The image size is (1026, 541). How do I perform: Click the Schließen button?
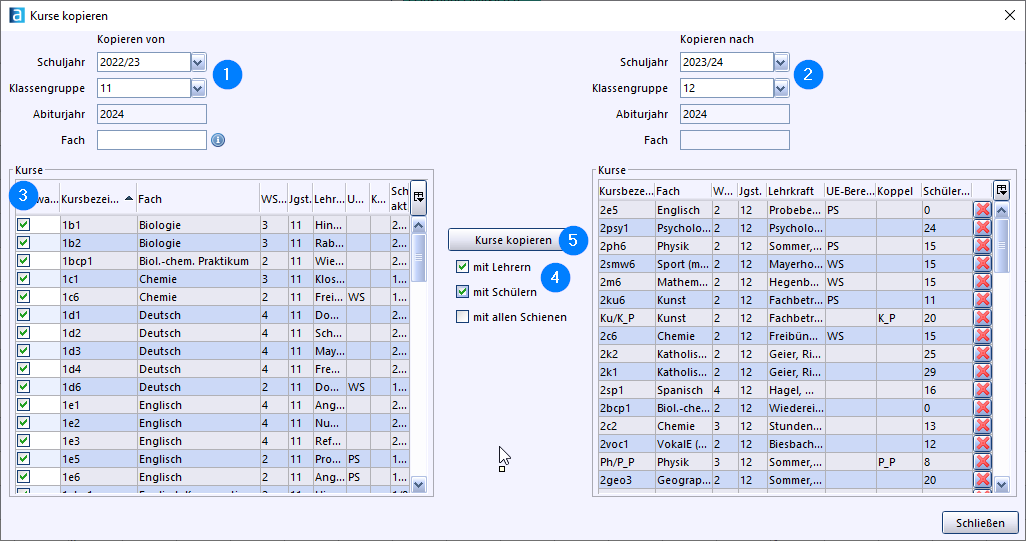pos(980,523)
